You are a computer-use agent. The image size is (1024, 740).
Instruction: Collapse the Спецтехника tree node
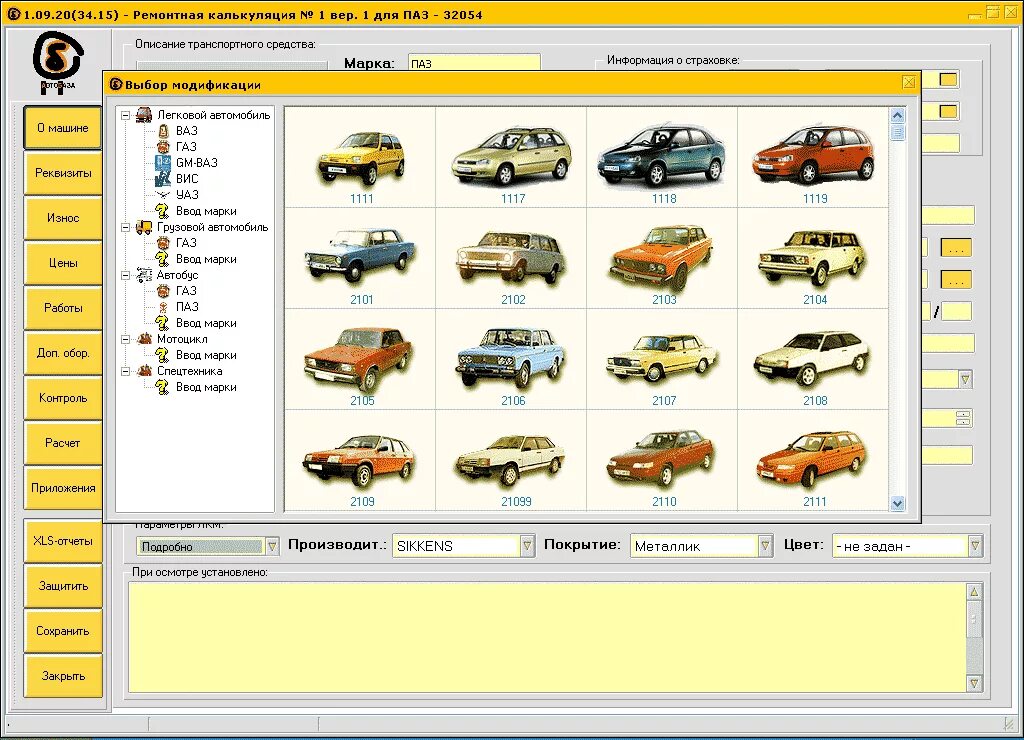(x=125, y=372)
